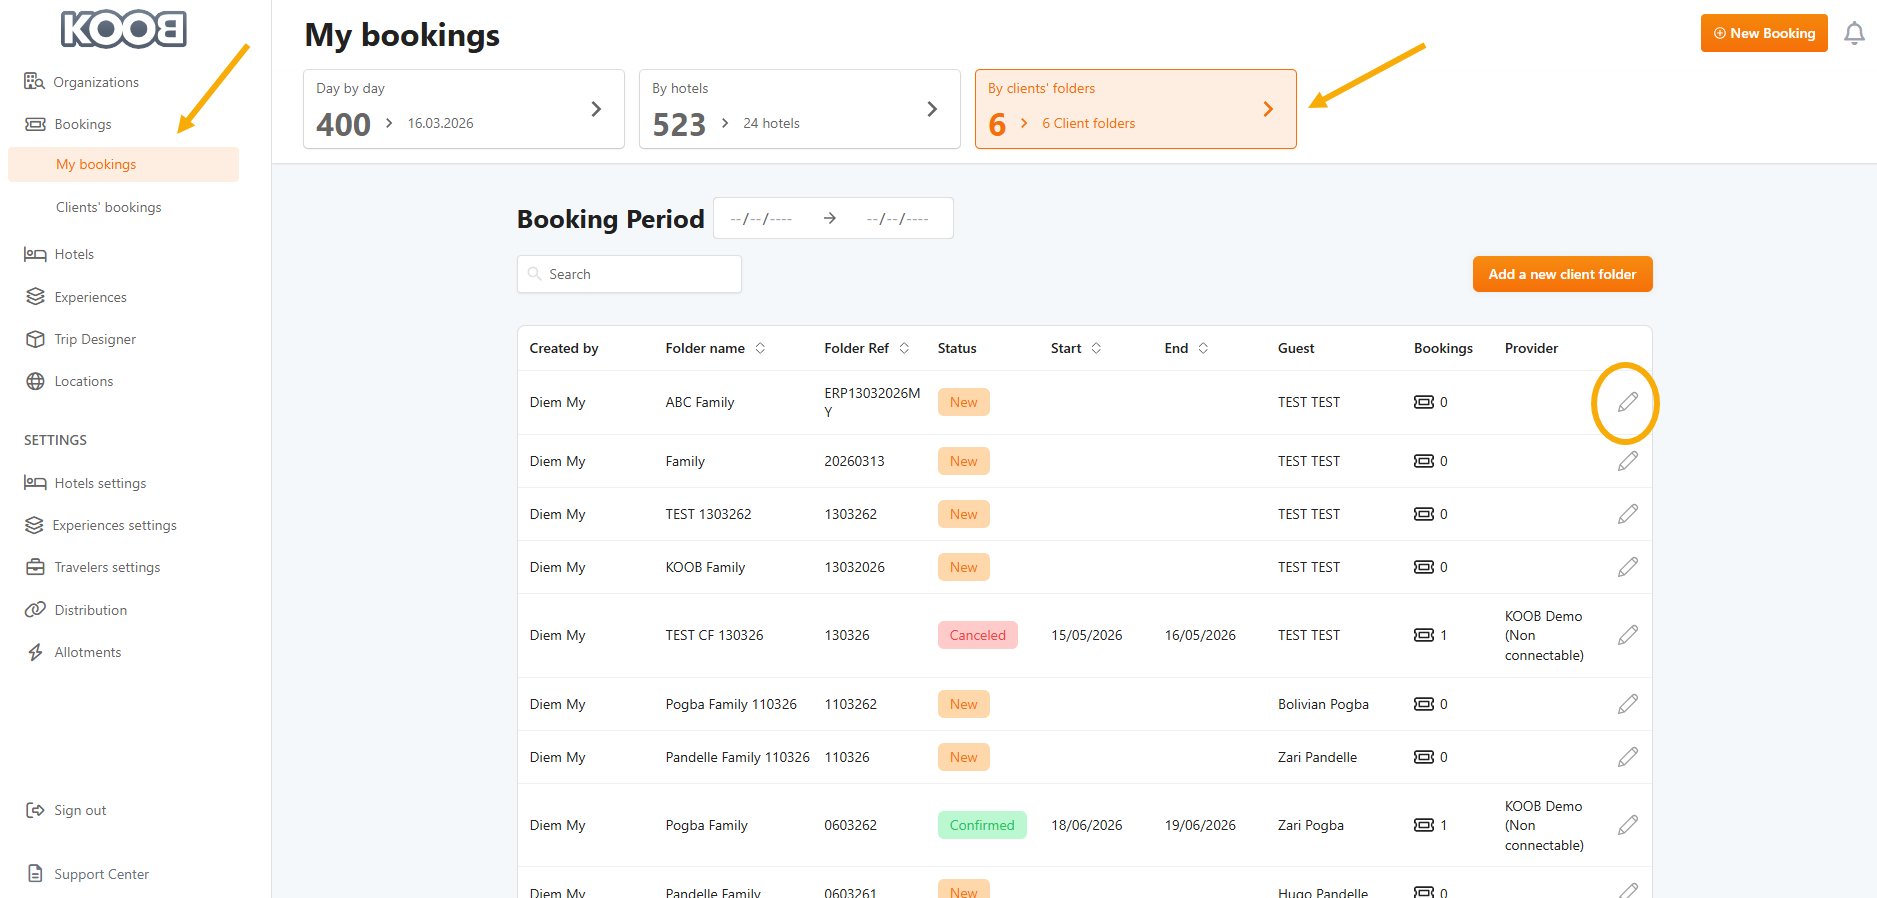This screenshot has width=1877, height=898.
Task: Click the bookings ticket icon for Pogba Family
Action: [x=1423, y=825]
